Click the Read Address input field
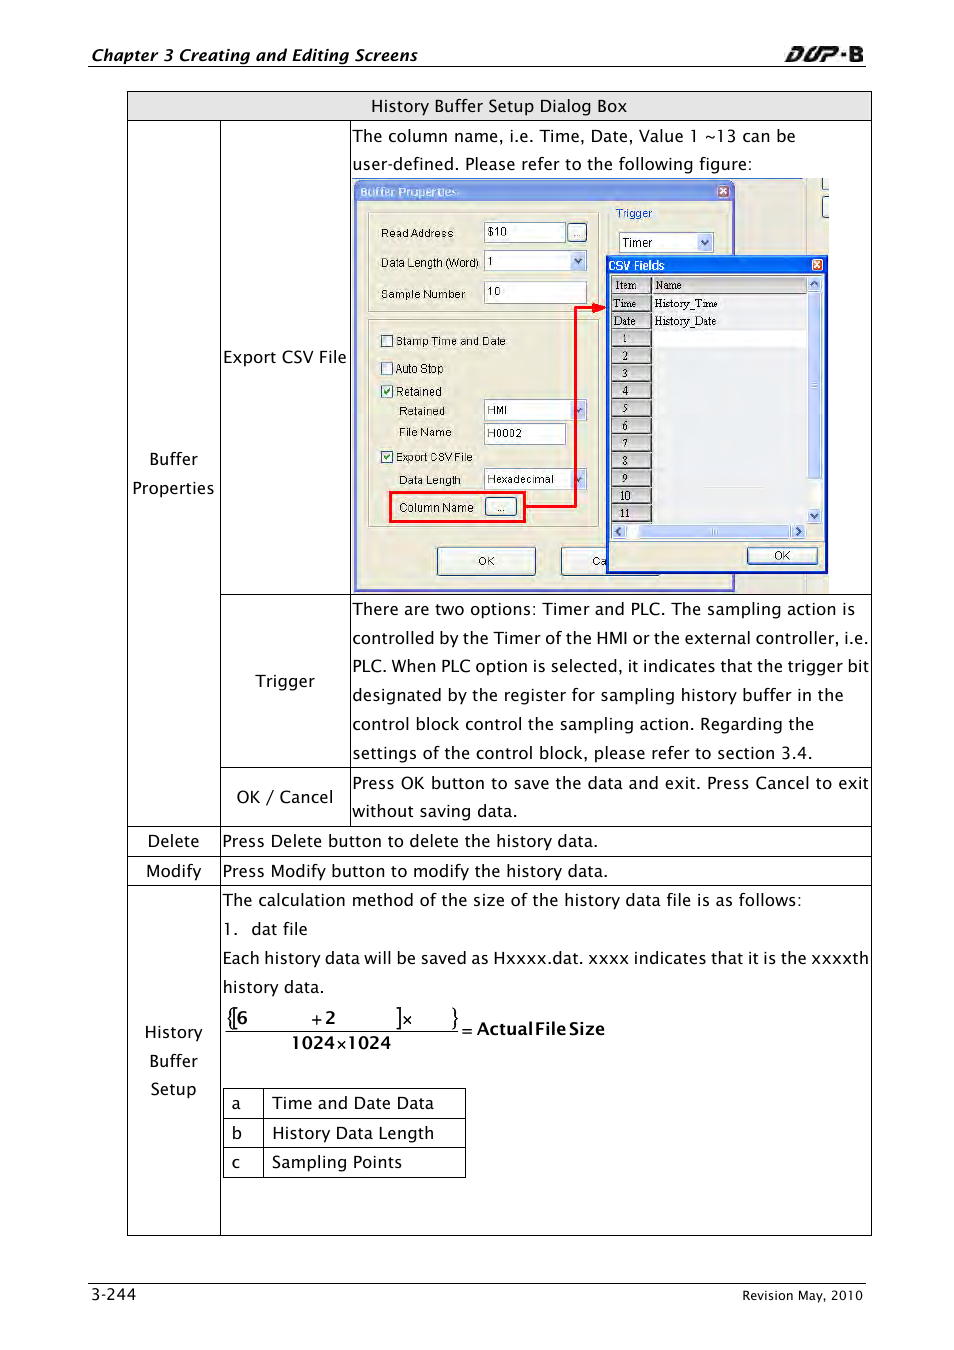This screenshot has height=1350, width=954. coord(525,232)
